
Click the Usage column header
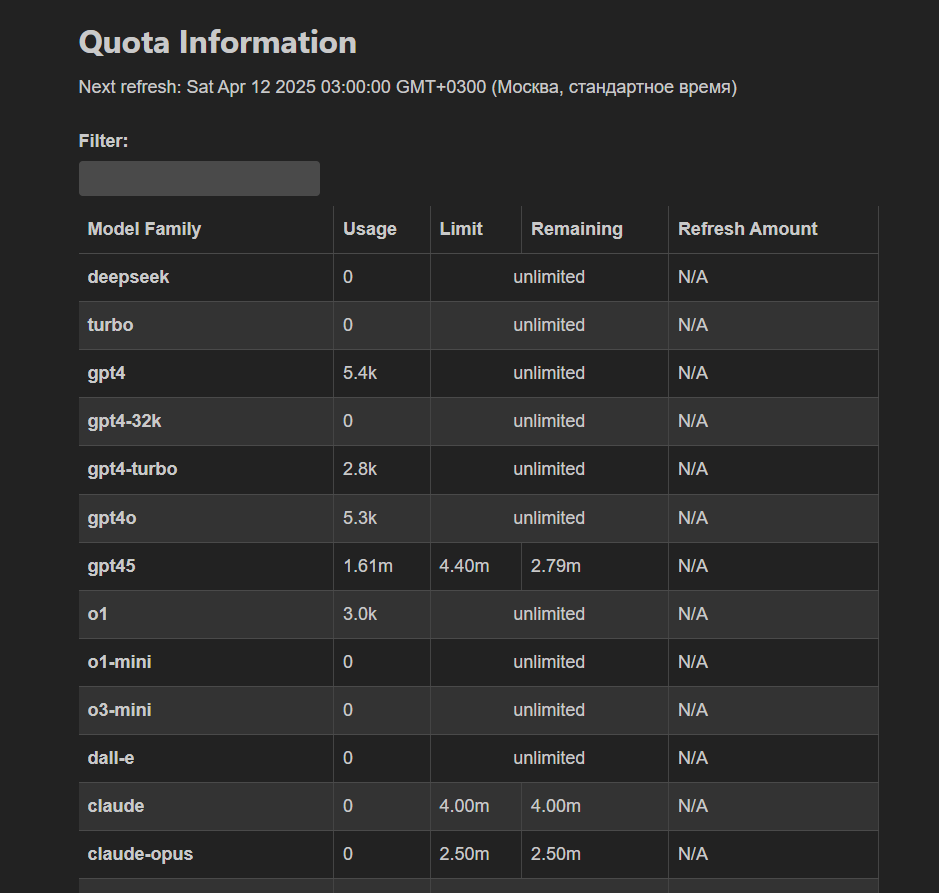tap(370, 229)
